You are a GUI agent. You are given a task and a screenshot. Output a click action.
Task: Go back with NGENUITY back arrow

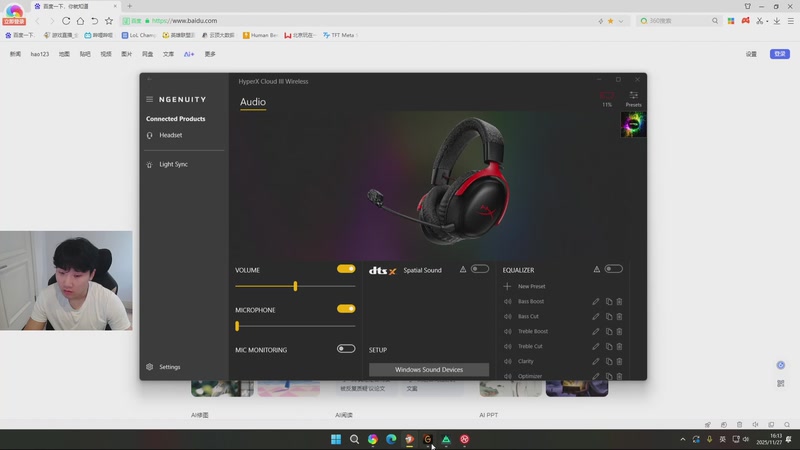coord(149,79)
